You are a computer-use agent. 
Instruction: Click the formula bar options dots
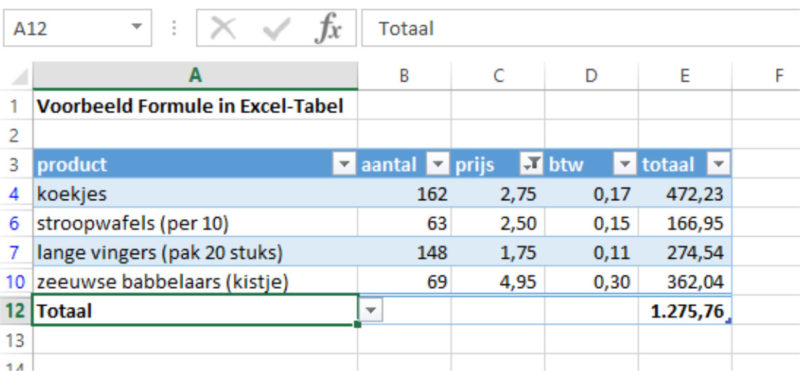174,28
